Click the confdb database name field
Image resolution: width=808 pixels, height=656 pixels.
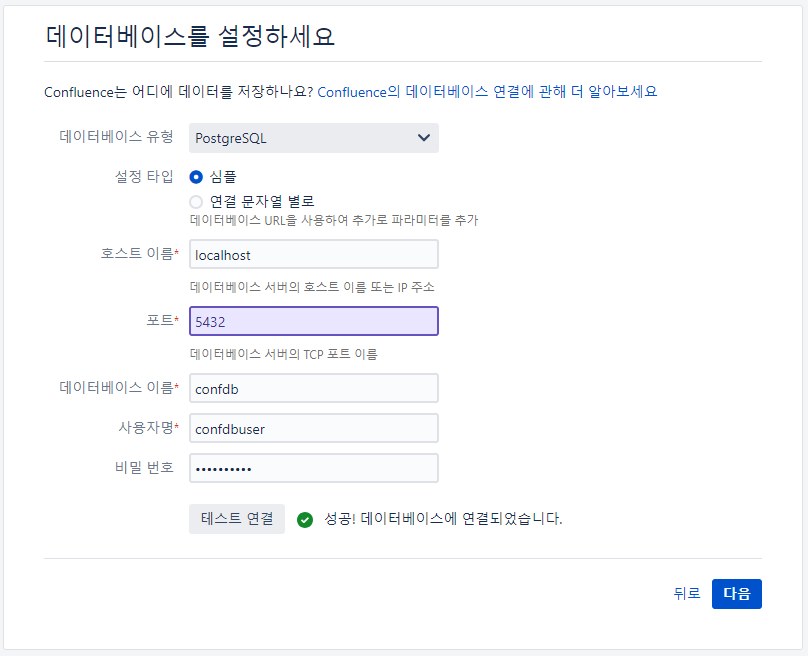point(314,388)
